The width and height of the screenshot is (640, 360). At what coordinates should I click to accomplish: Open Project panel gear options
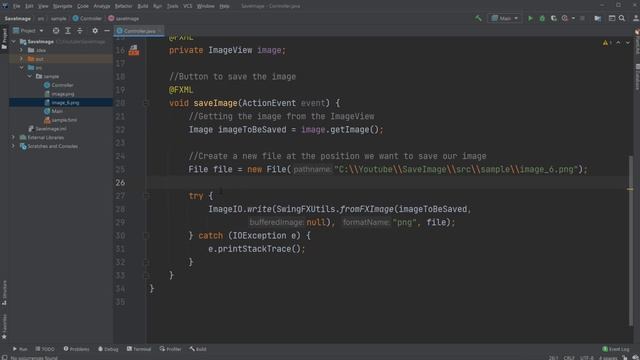[95, 31]
